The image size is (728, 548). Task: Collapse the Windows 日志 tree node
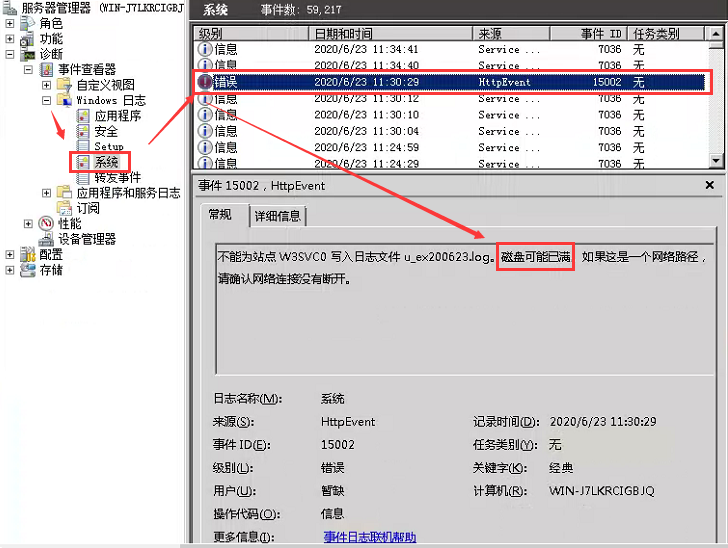[x=46, y=101]
